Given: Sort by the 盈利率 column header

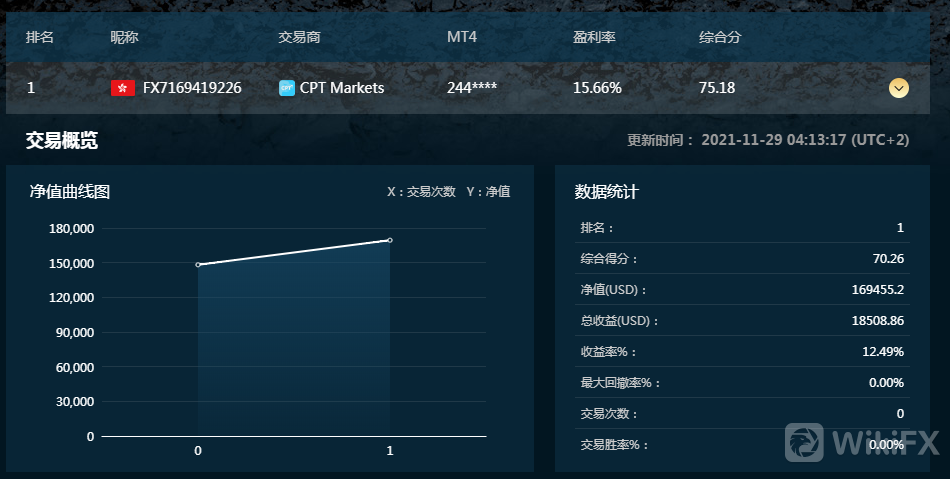Looking at the screenshot, I should tap(594, 37).
